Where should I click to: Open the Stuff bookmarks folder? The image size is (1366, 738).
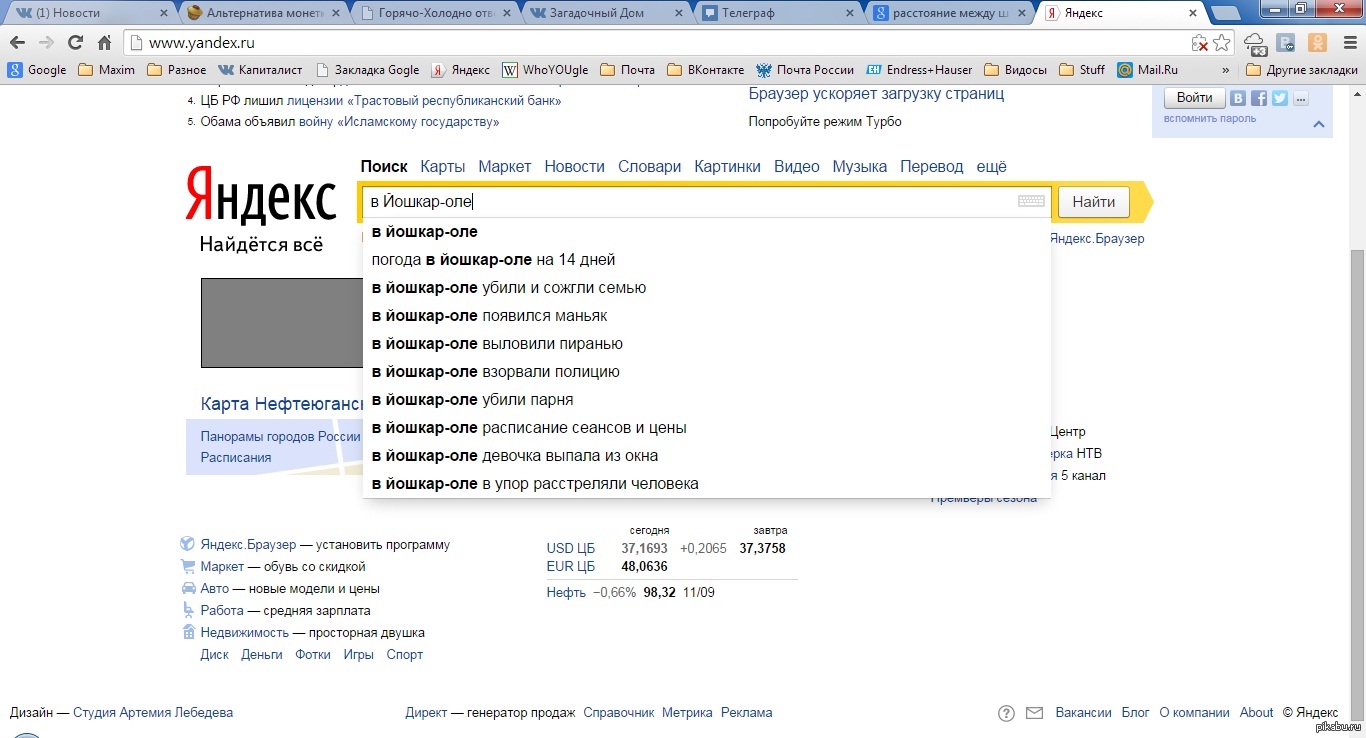1082,70
